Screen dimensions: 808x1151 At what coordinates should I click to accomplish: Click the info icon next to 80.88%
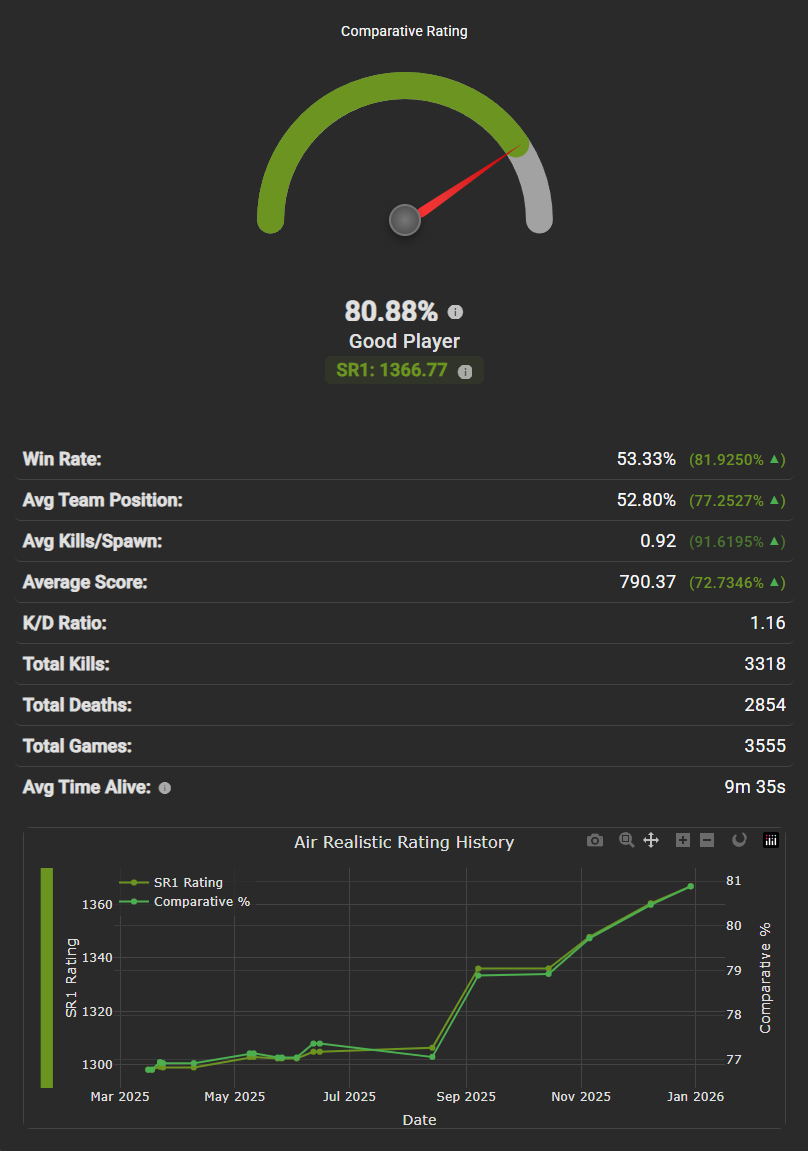click(455, 312)
